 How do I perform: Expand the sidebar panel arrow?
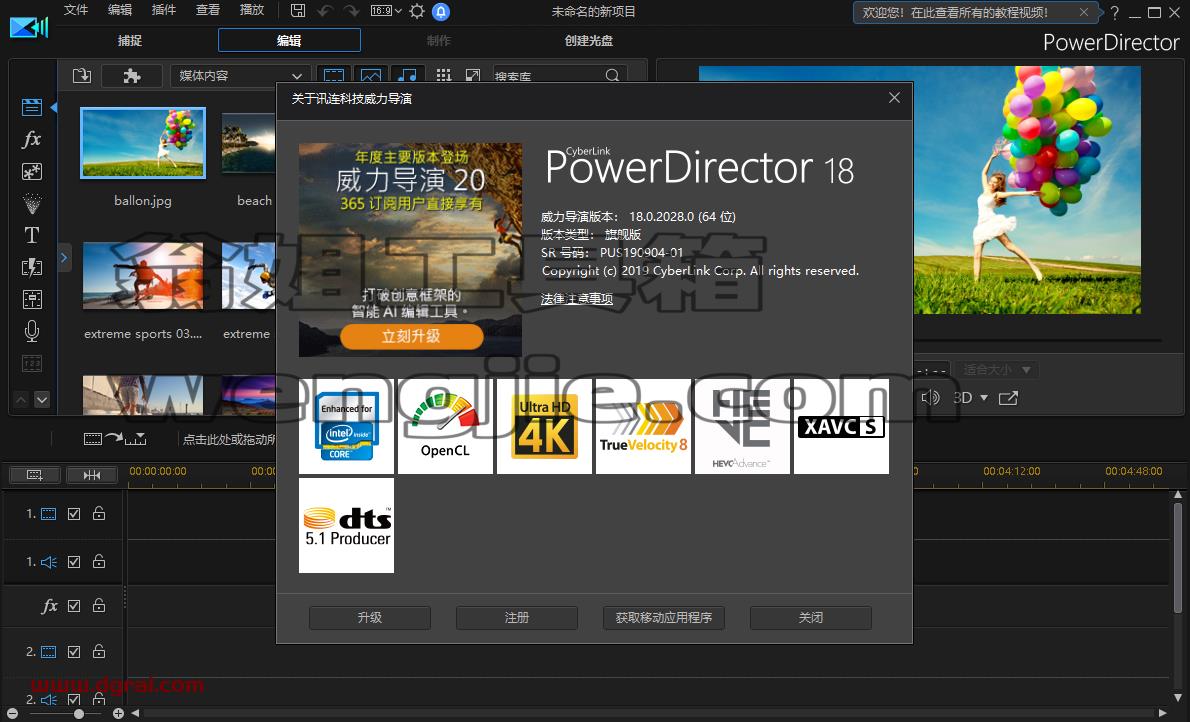pyautogui.click(x=64, y=258)
